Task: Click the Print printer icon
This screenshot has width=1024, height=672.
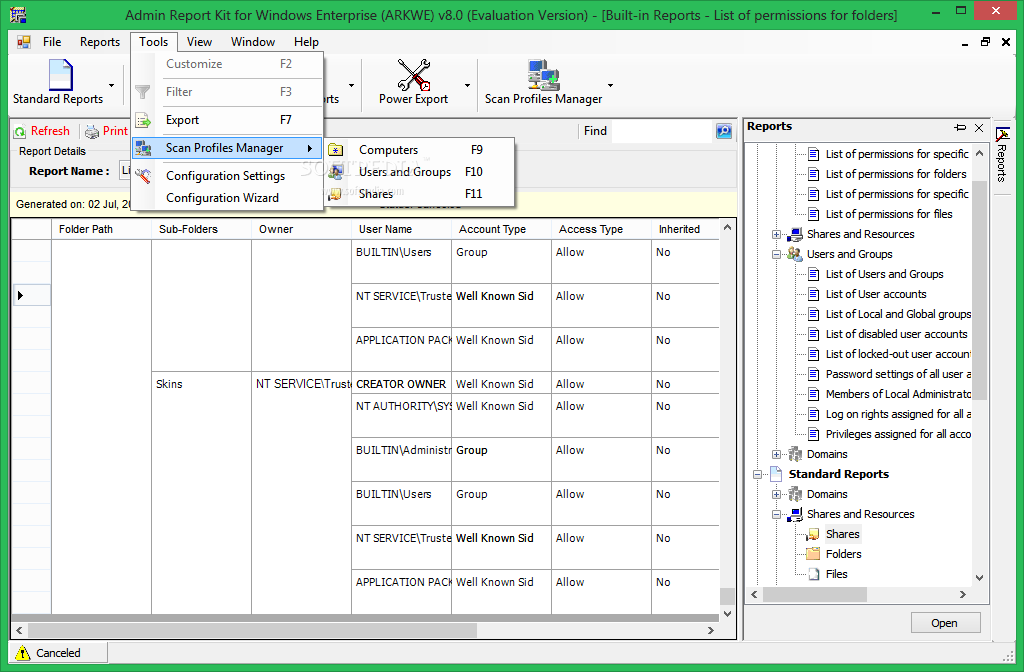Action: [x=92, y=131]
